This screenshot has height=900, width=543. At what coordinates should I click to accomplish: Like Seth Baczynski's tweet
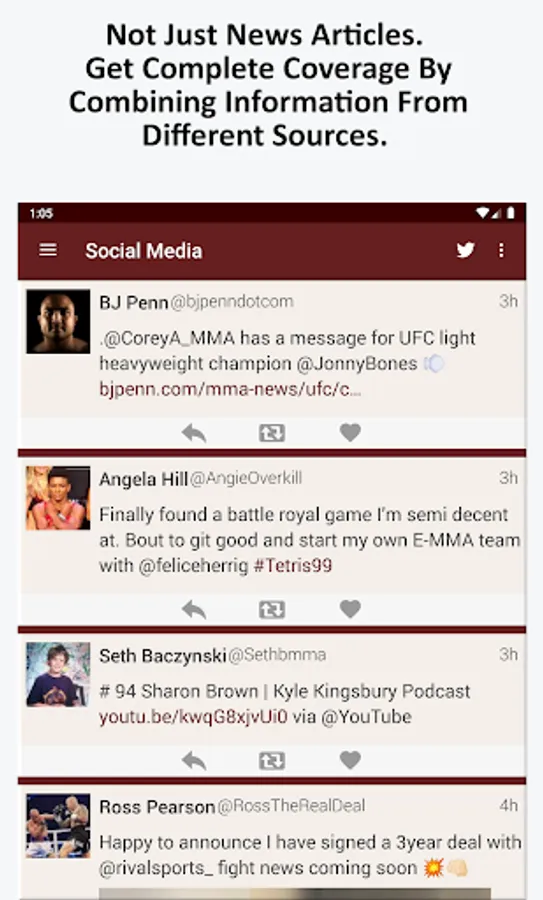pyautogui.click(x=350, y=761)
